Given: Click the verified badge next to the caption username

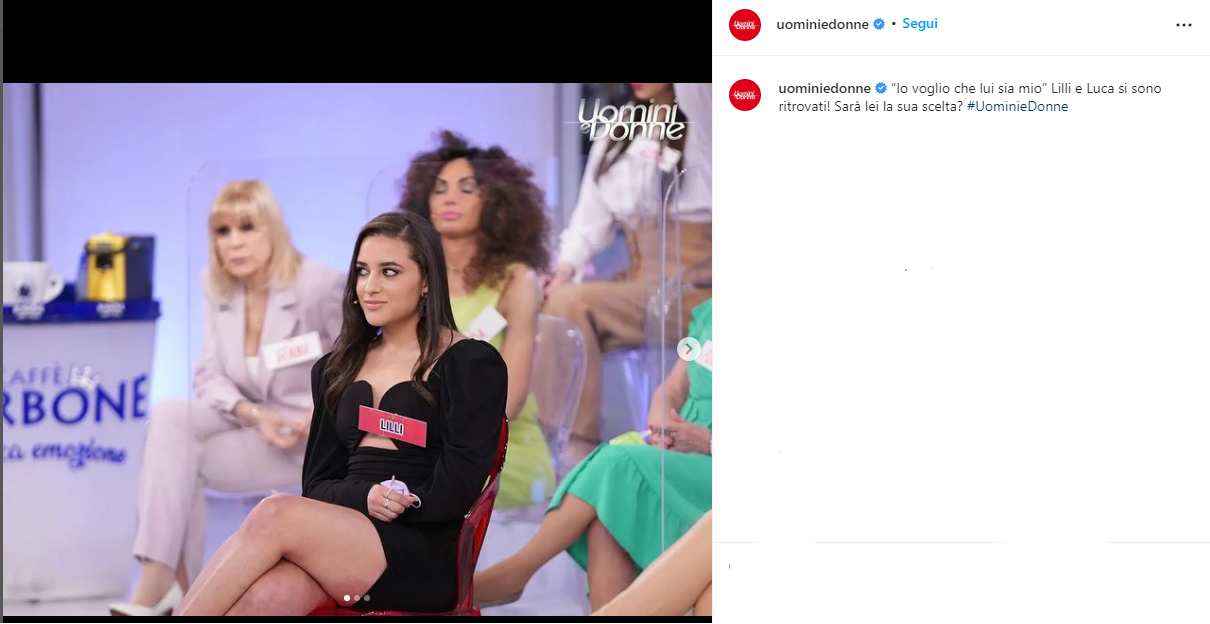Looking at the screenshot, I should [881, 89].
